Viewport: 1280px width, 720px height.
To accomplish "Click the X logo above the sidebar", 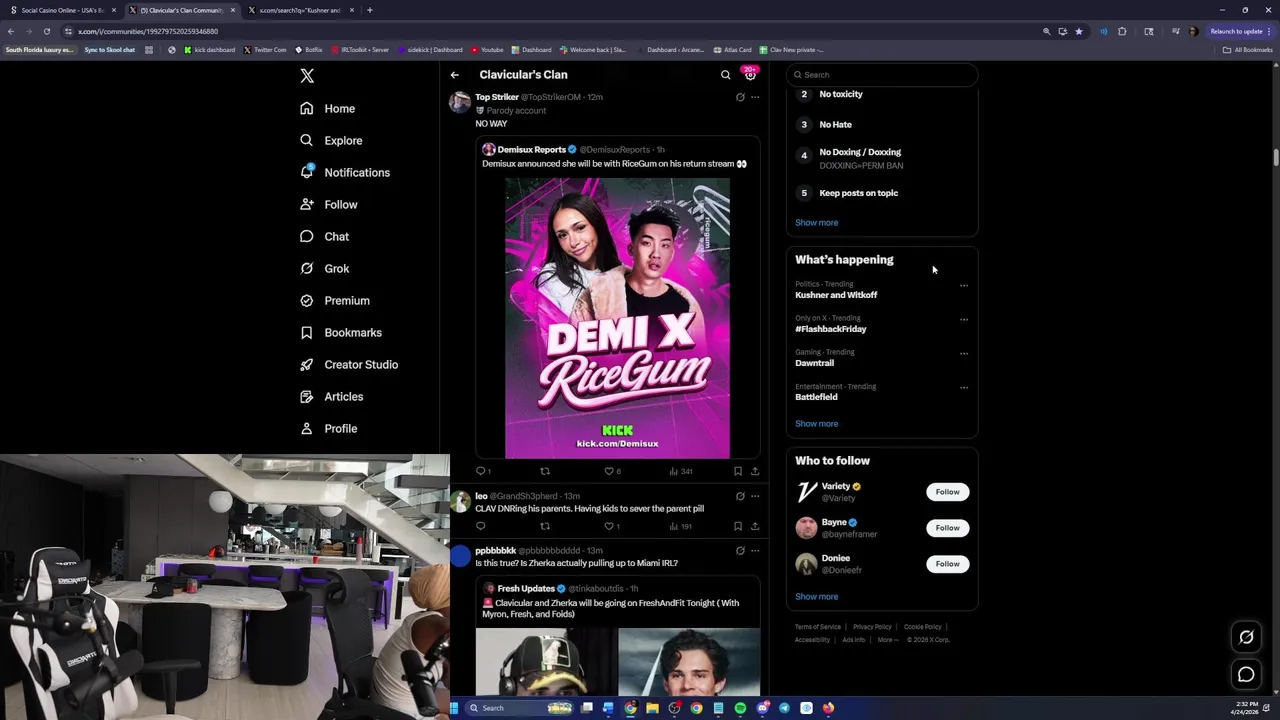I will pos(307,76).
